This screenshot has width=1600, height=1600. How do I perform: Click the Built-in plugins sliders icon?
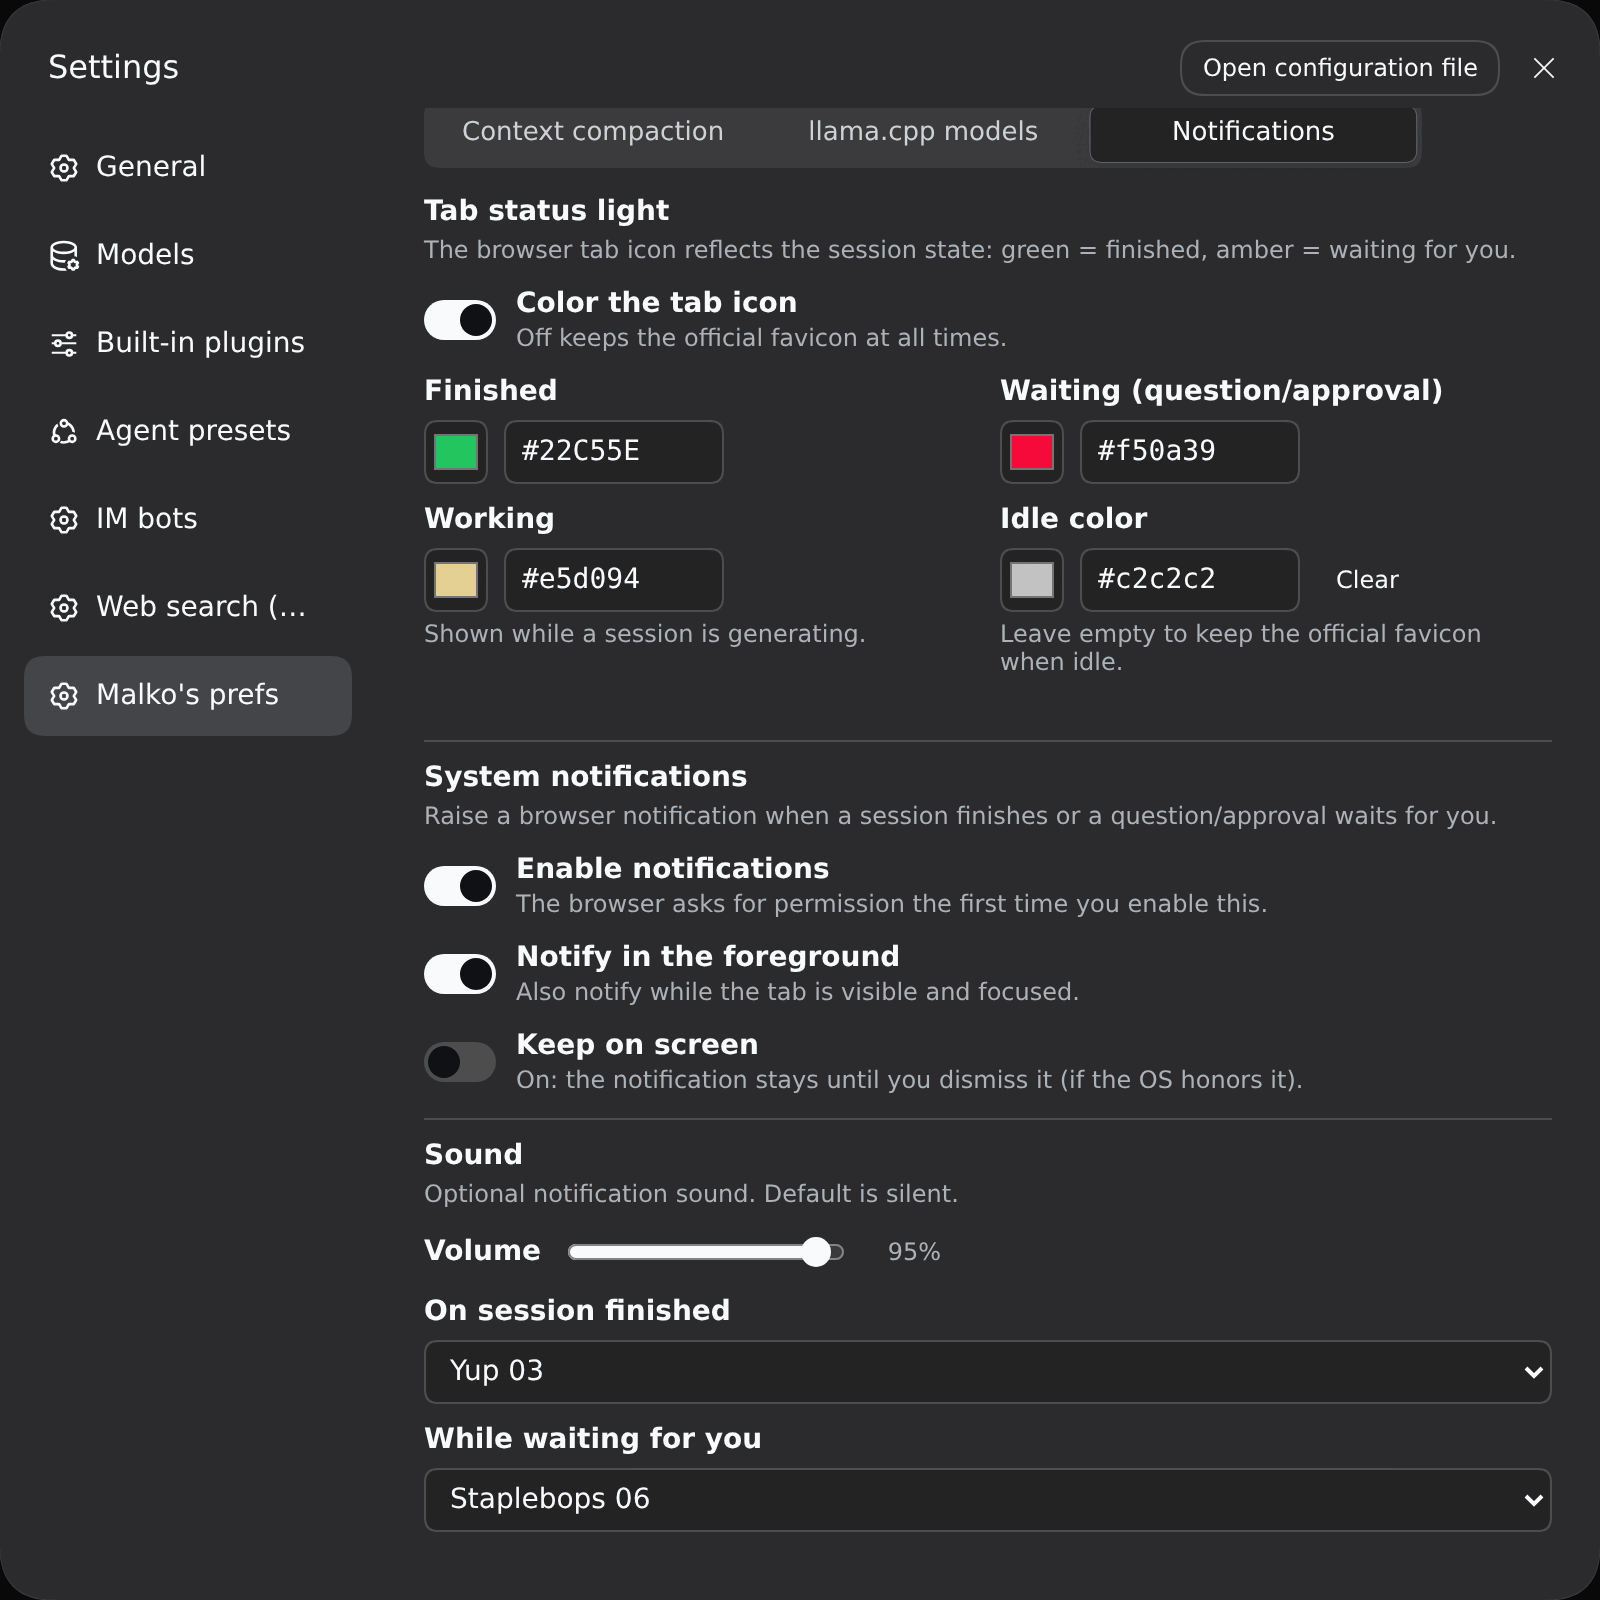point(64,343)
